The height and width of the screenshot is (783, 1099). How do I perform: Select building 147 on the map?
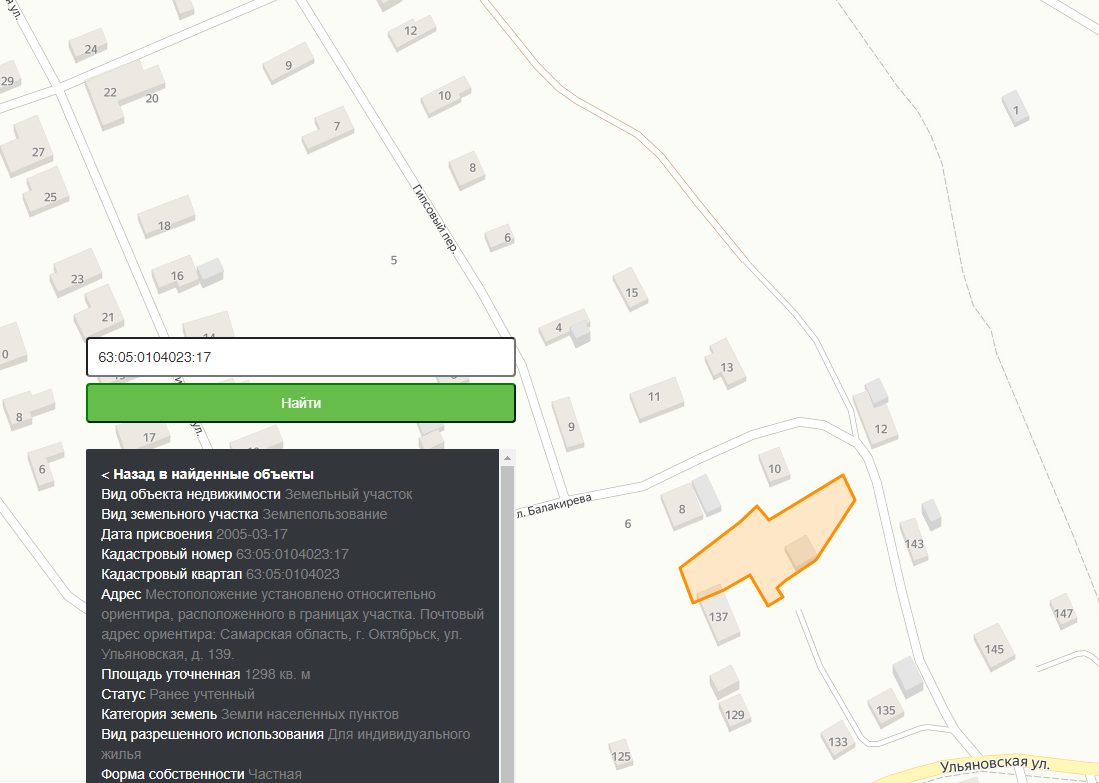tap(1063, 613)
